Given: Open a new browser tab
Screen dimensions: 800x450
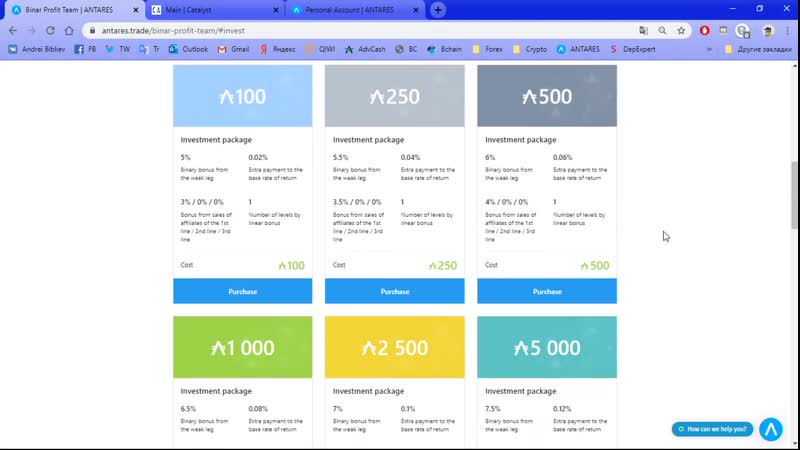Looking at the screenshot, I should click(x=438, y=10).
